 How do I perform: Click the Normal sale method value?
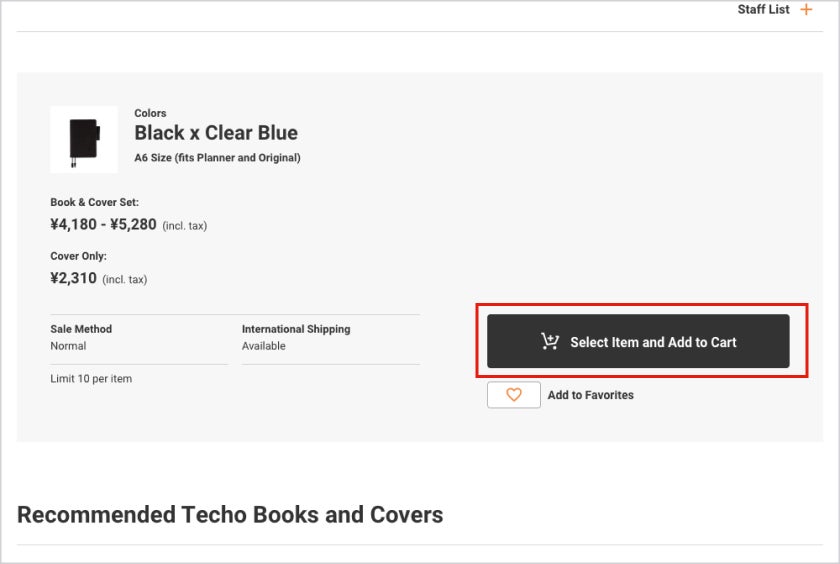[68, 346]
